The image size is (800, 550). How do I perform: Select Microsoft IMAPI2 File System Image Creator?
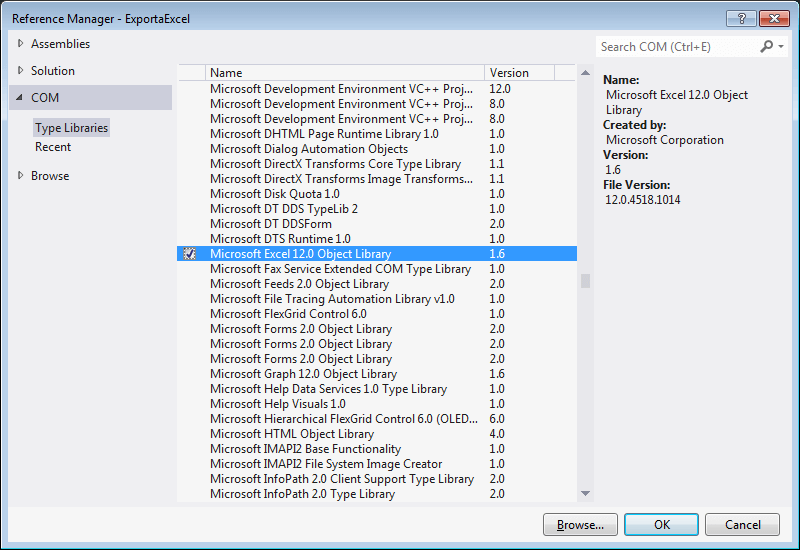coord(377,464)
